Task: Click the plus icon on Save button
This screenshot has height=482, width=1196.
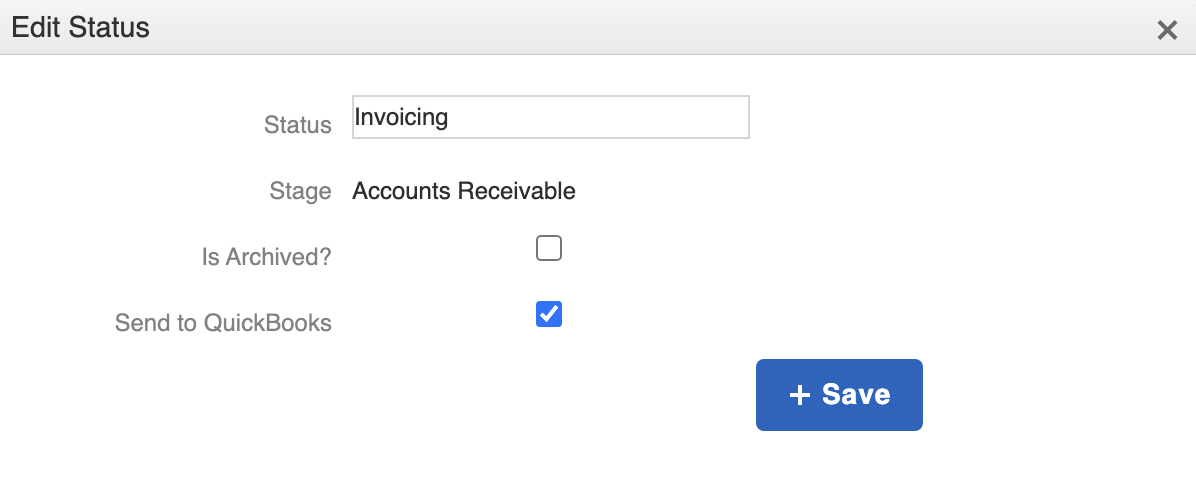Action: pos(799,395)
